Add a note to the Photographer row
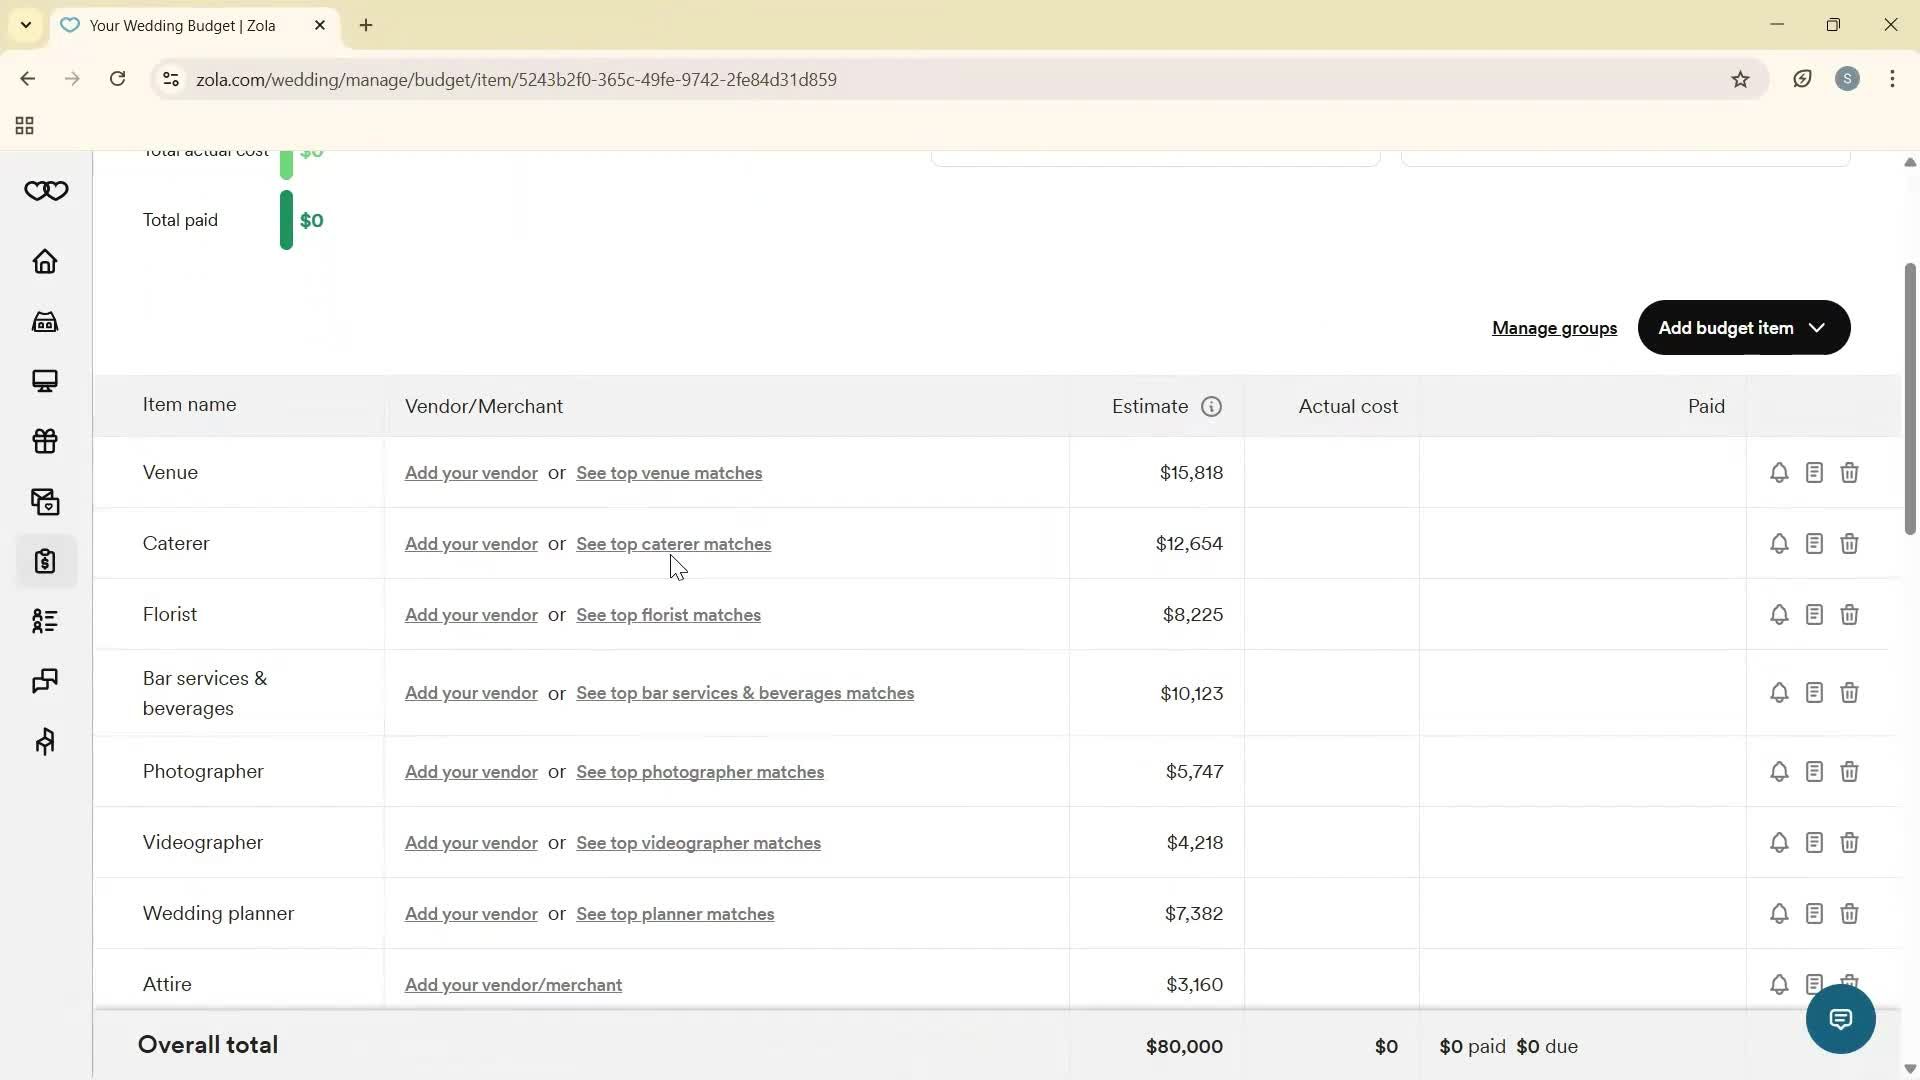This screenshot has width=1920, height=1080. (x=1814, y=771)
